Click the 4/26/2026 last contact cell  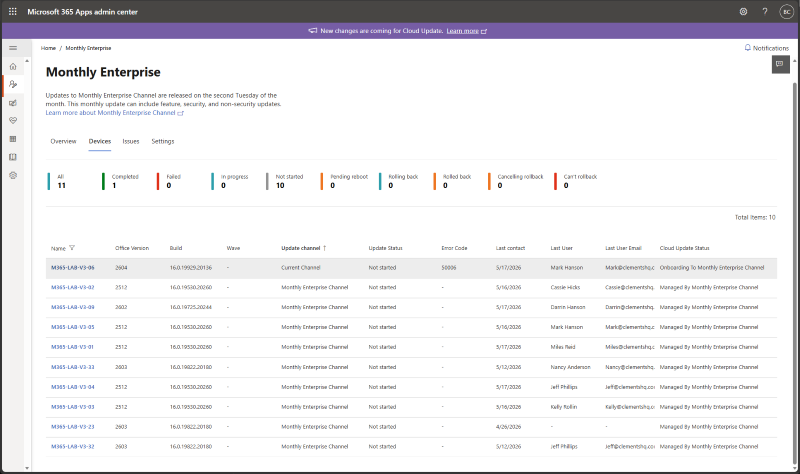[508, 427]
